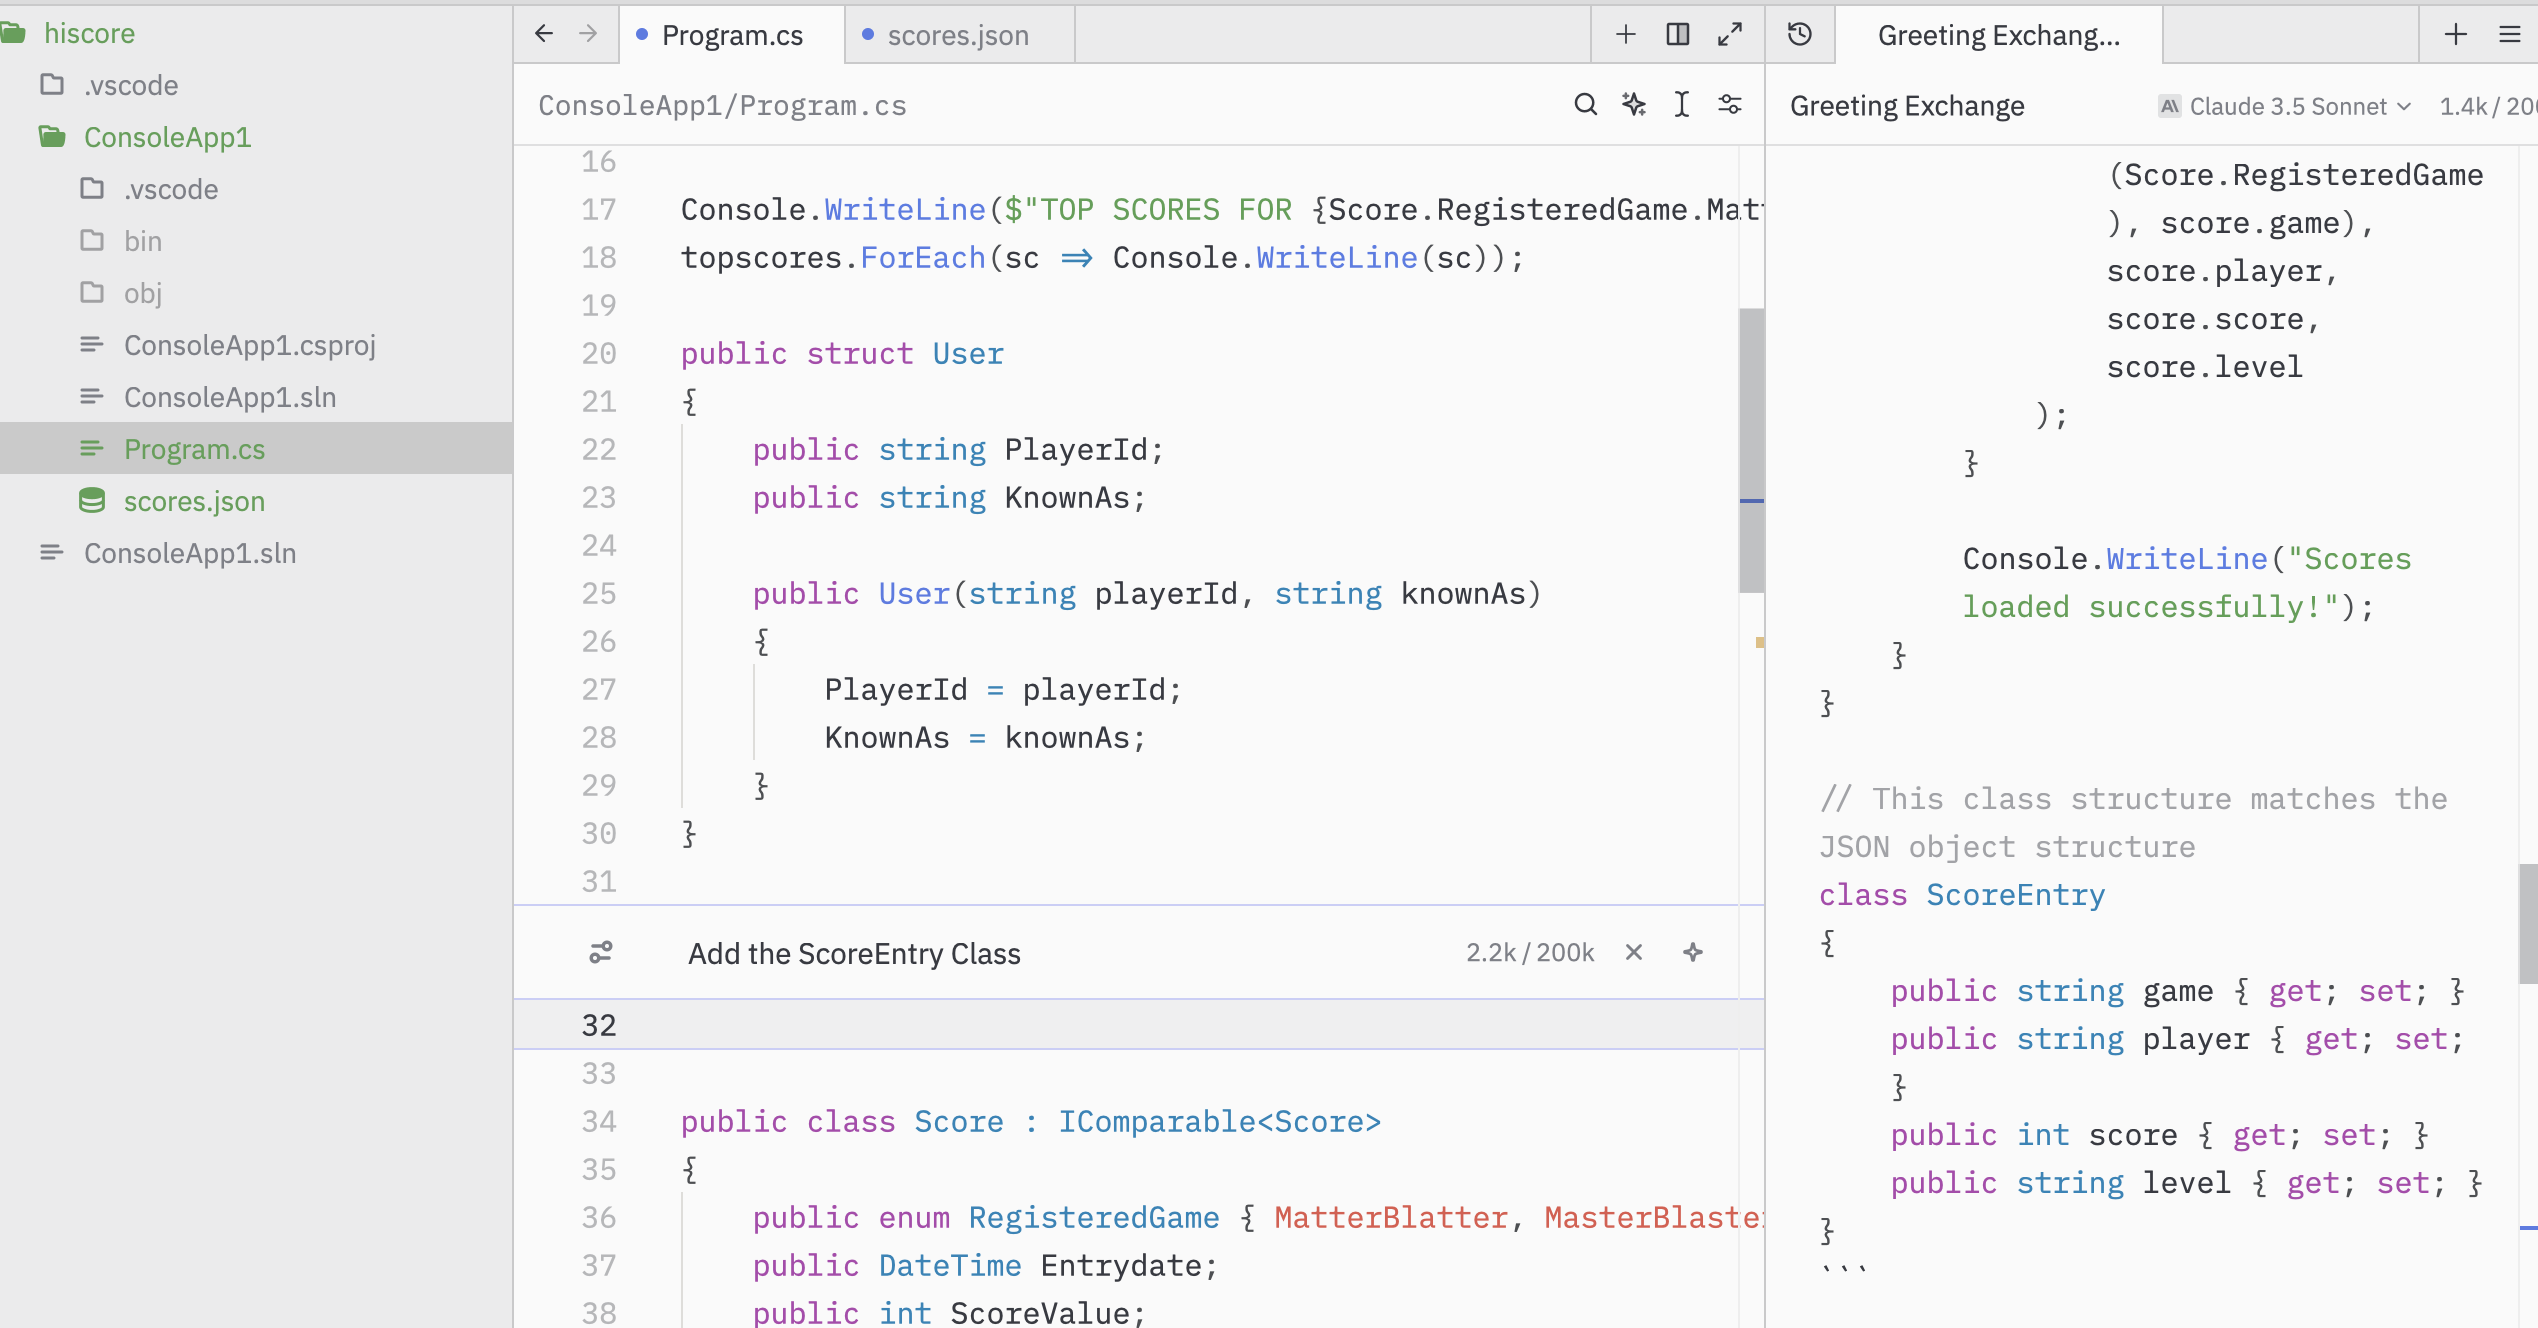Click the Greeting Exchange context title

click(x=1907, y=106)
